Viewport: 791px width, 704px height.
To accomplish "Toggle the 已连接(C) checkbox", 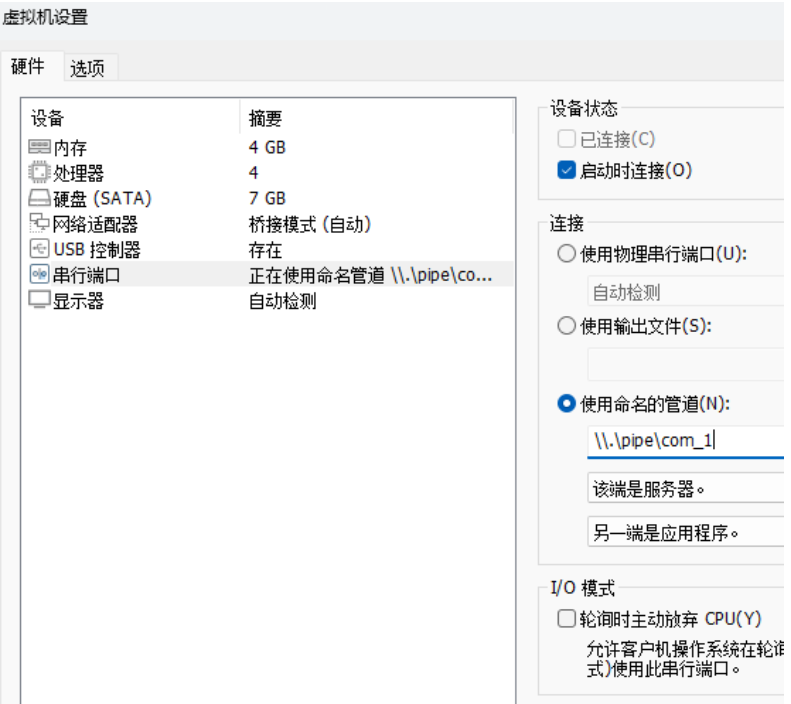I will click(x=567, y=139).
